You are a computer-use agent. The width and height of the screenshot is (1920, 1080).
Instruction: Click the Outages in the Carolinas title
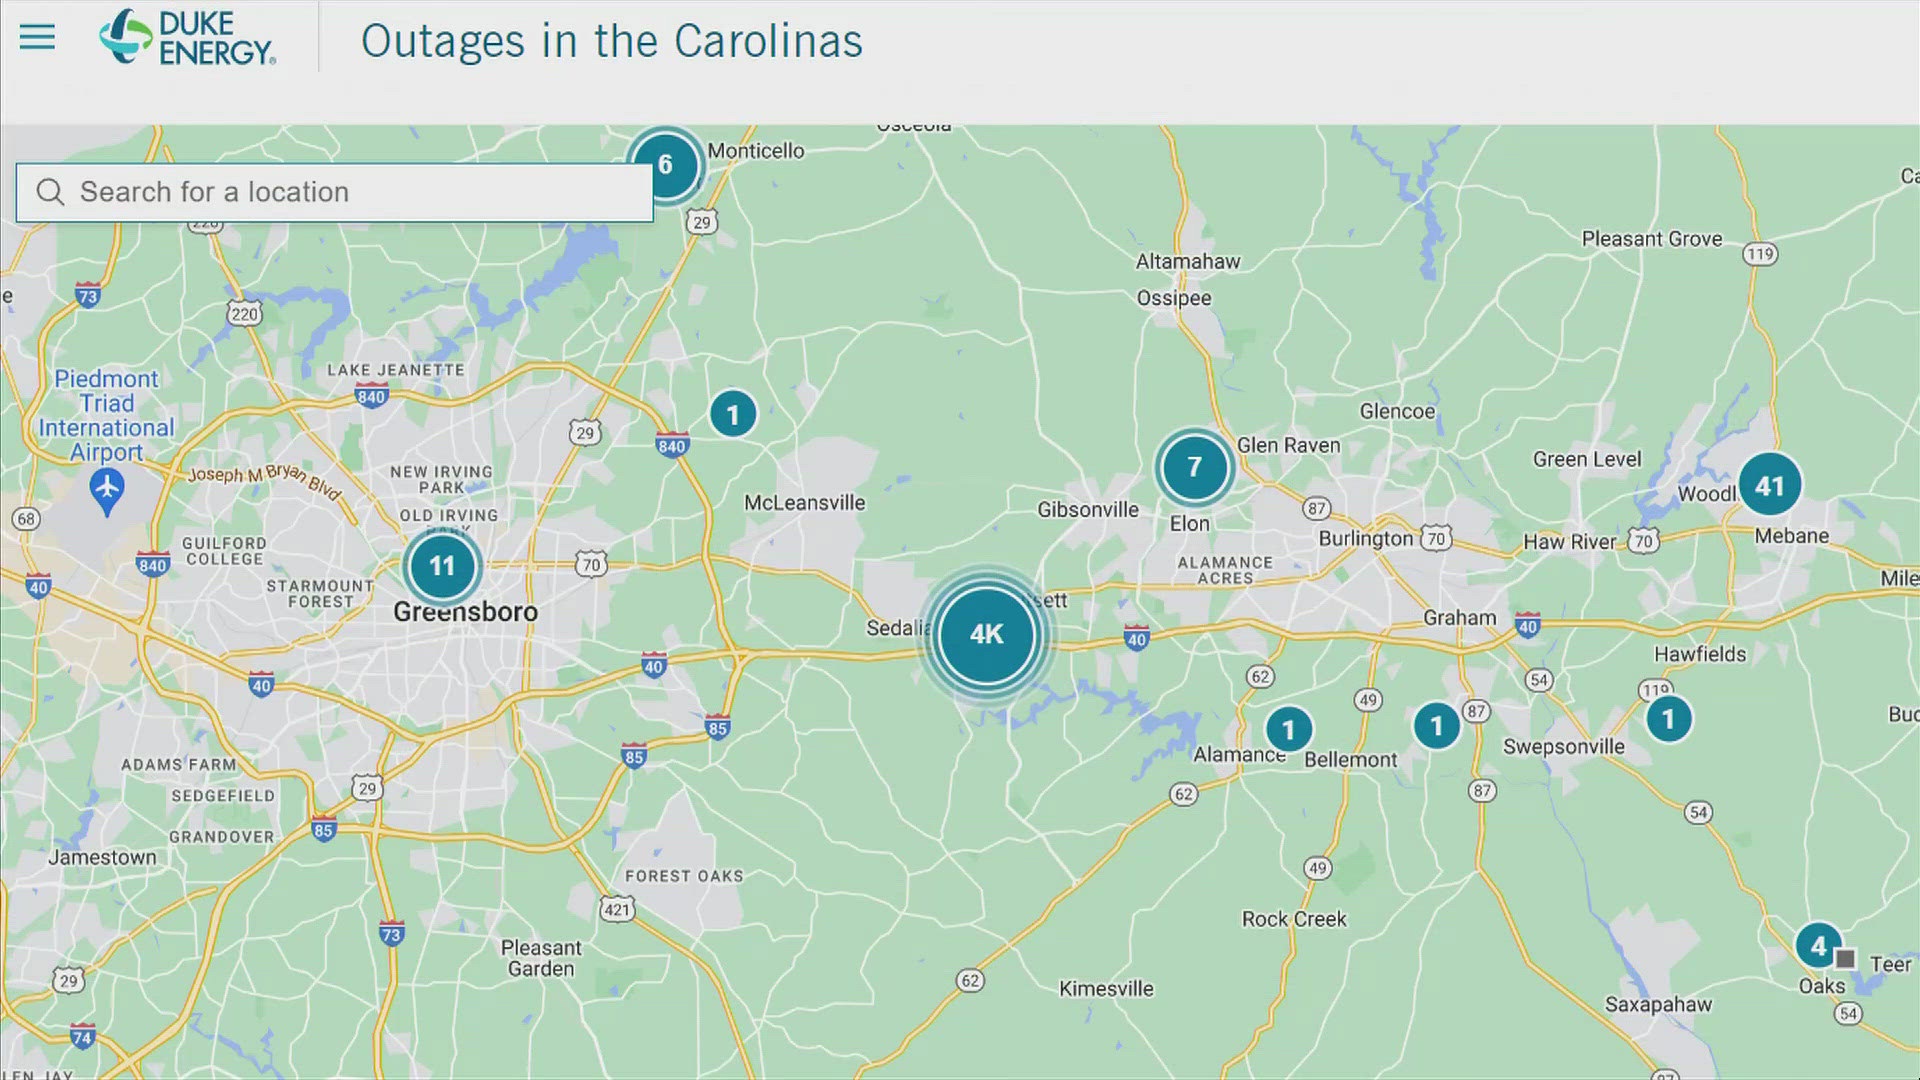pos(612,40)
